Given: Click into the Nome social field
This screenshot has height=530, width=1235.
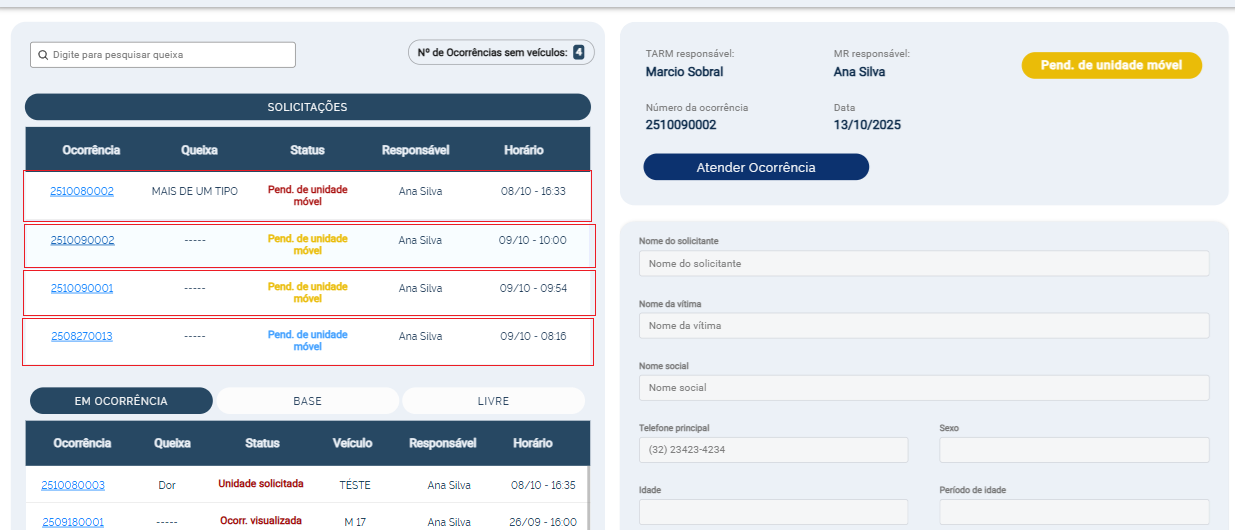Looking at the screenshot, I should [923, 388].
